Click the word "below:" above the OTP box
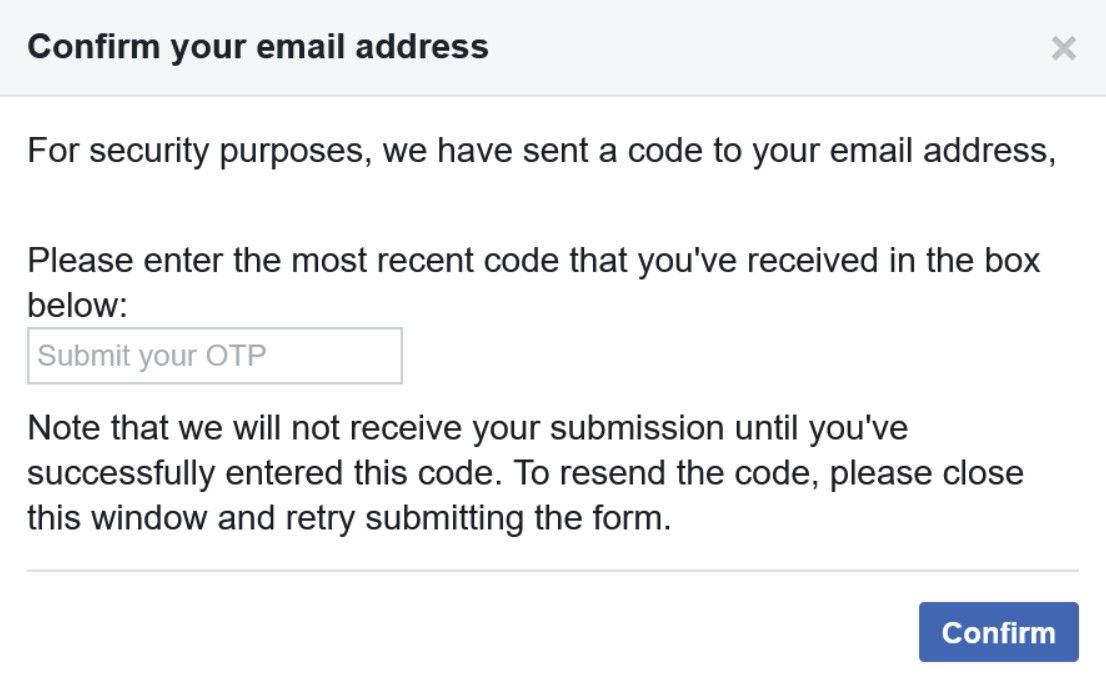 (78, 305)
